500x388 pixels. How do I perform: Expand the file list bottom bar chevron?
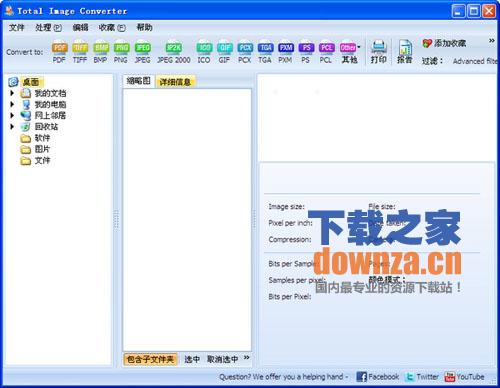click(x=246, y=358)
